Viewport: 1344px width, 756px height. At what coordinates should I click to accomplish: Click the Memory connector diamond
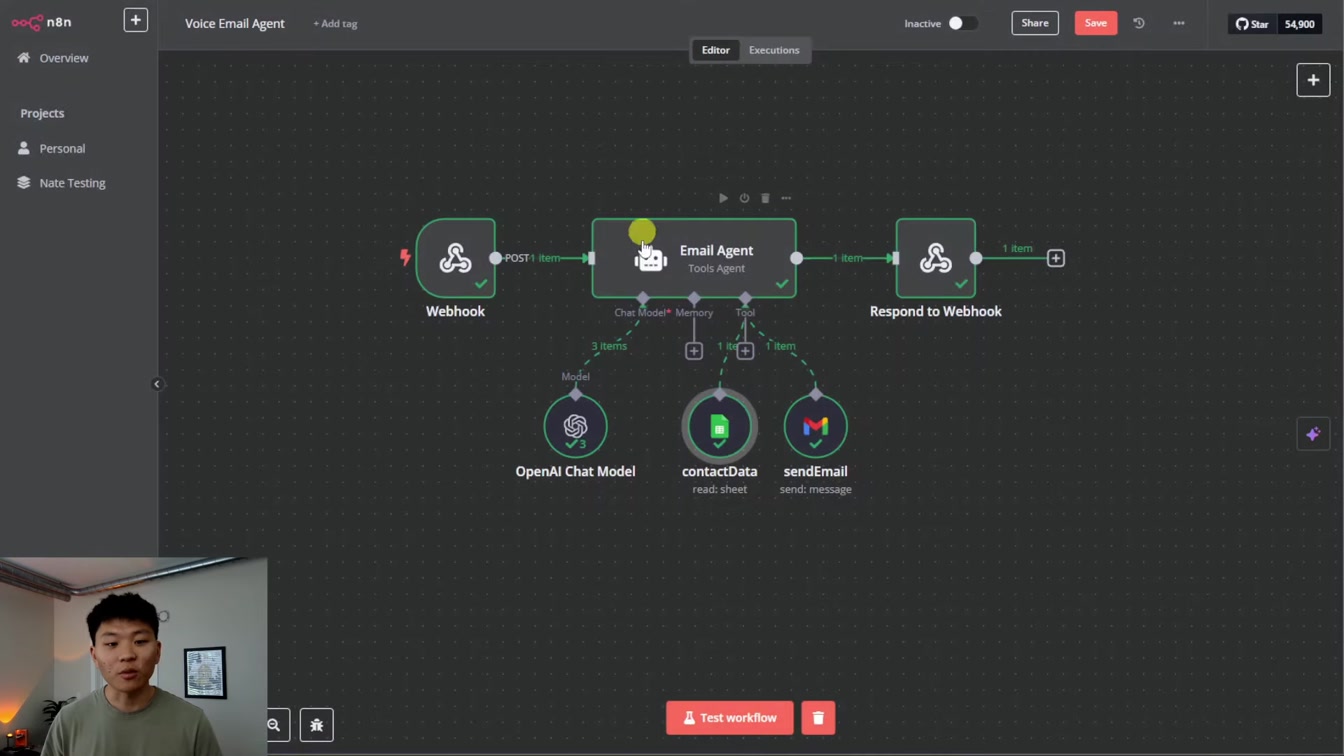click(694, 298)
